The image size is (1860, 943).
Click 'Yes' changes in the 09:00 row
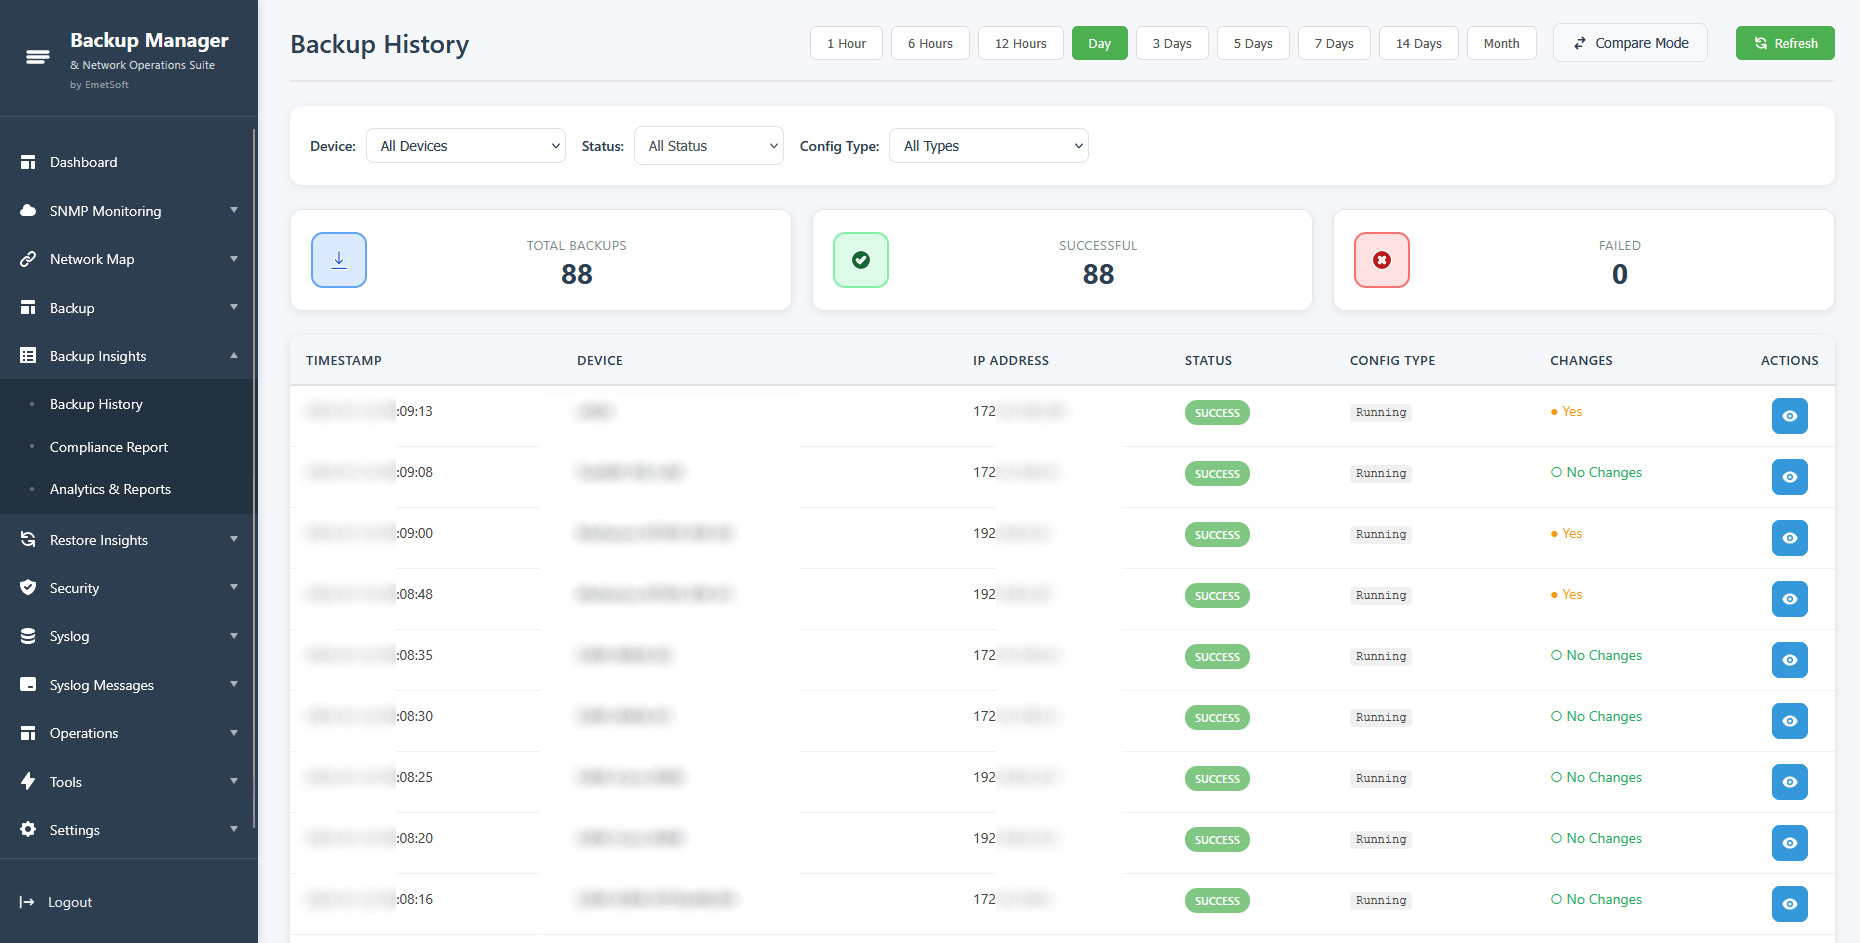(x=1567, y=533)
